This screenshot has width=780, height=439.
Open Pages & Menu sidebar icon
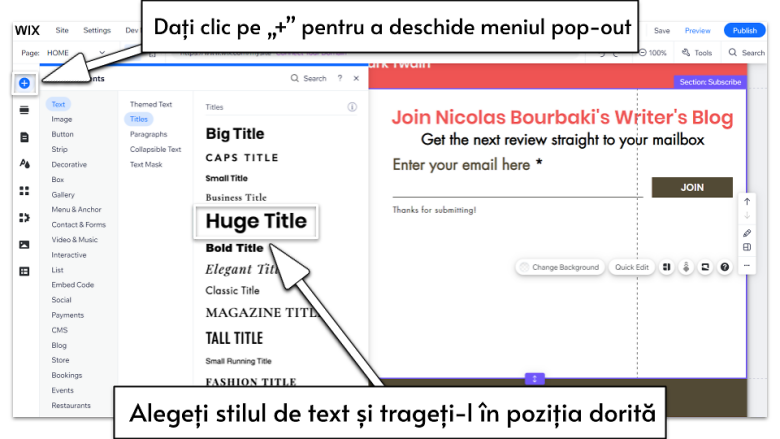pyautogui.click(x=24, y=137)
